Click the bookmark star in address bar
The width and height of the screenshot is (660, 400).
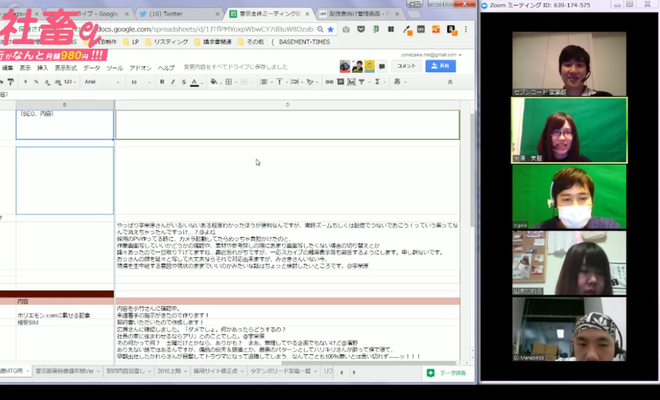331,29
